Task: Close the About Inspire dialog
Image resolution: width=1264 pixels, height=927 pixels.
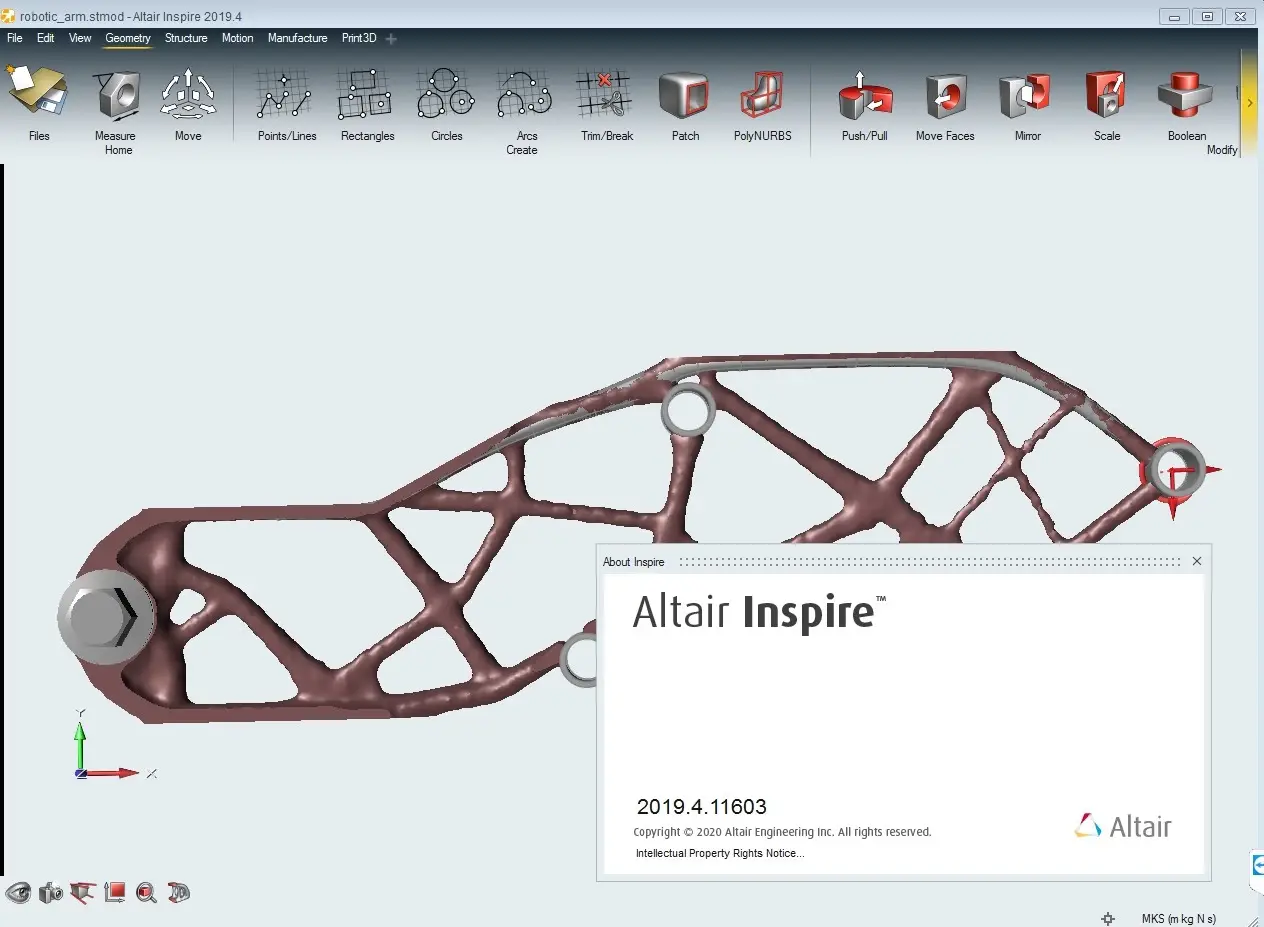Action: 1197,561
